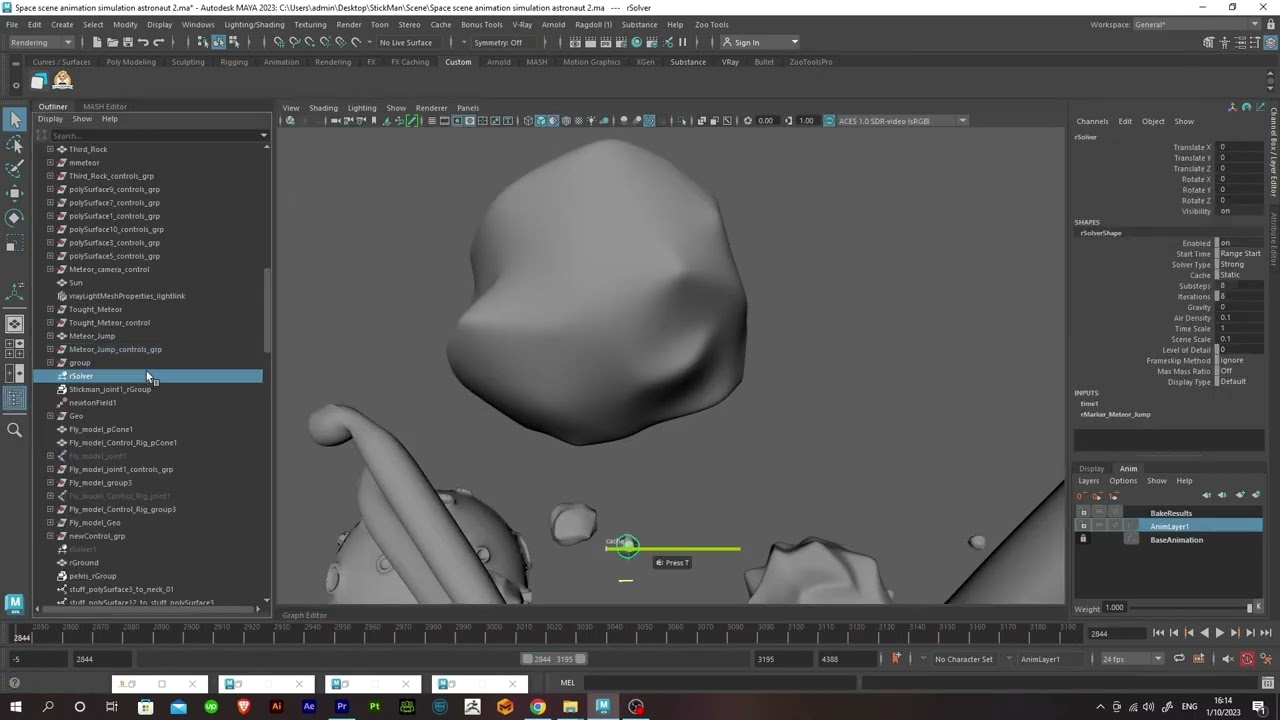
Task: Expand the Third_Rock node in Outliner
Action: pos(50,149)
